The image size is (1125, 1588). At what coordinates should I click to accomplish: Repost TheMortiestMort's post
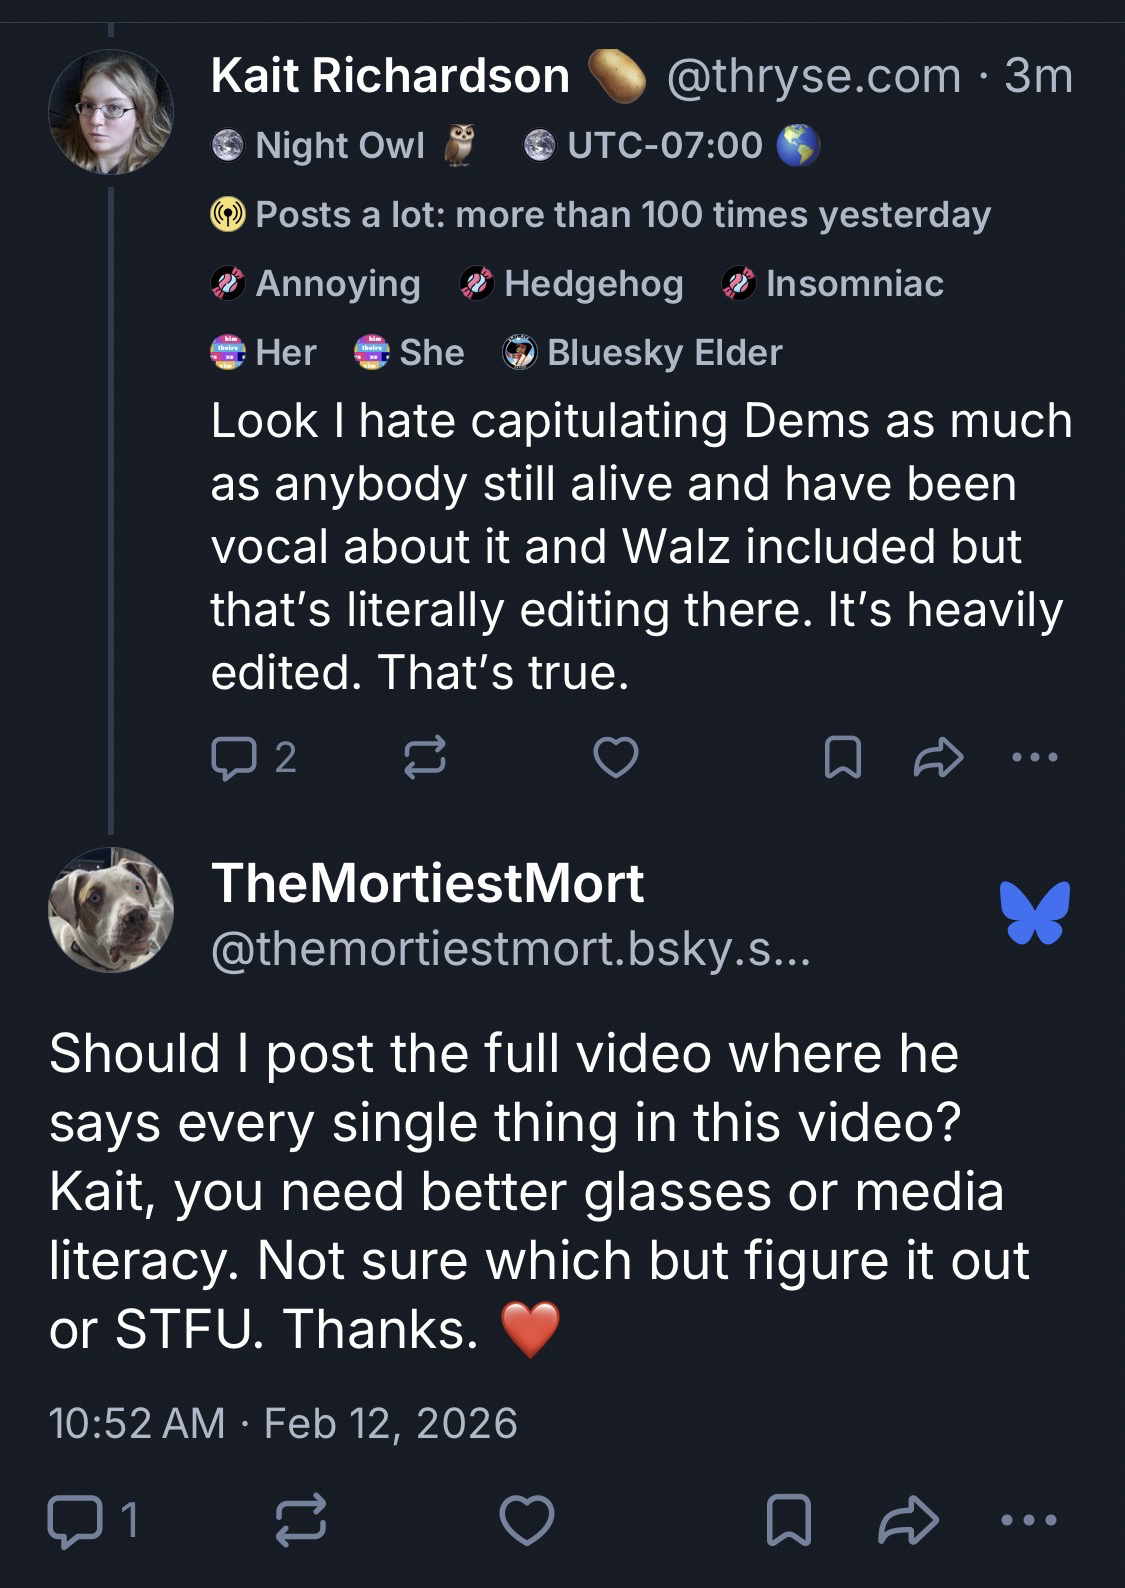[x=300, y=1521]
